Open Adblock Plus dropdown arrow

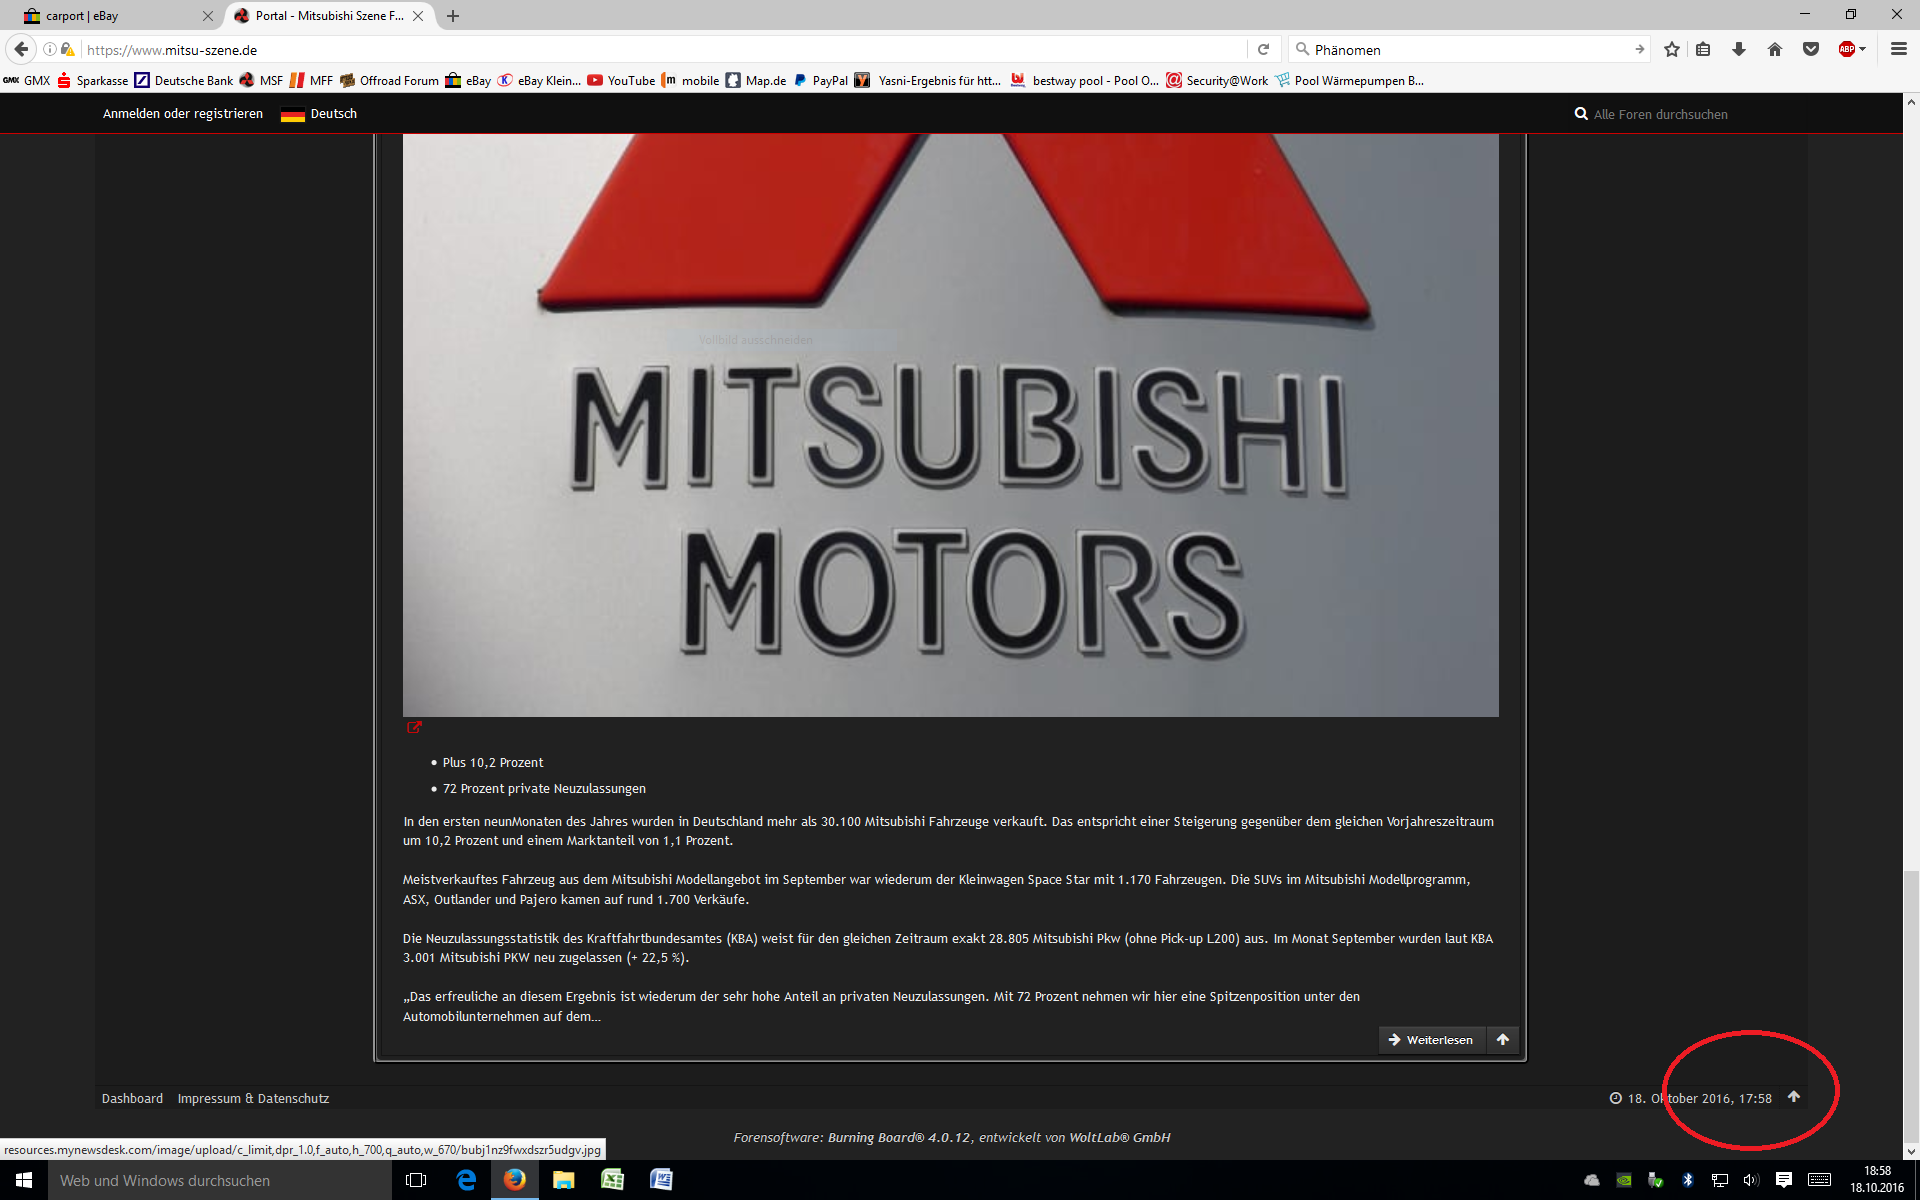point(1863,49)
